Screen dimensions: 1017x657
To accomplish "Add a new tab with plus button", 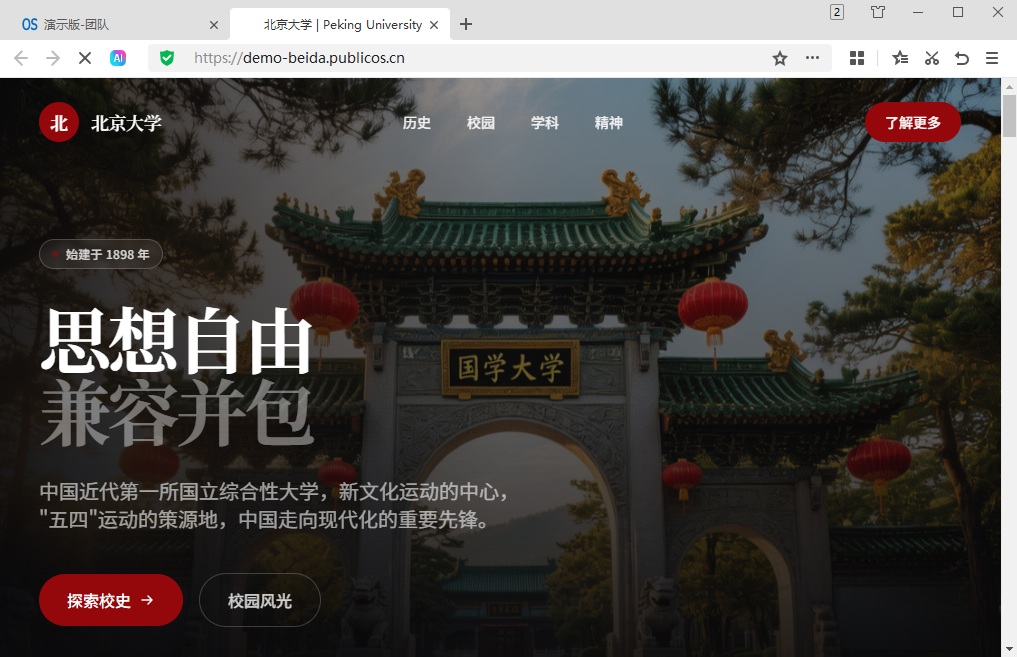I will (x=466, y=24).
